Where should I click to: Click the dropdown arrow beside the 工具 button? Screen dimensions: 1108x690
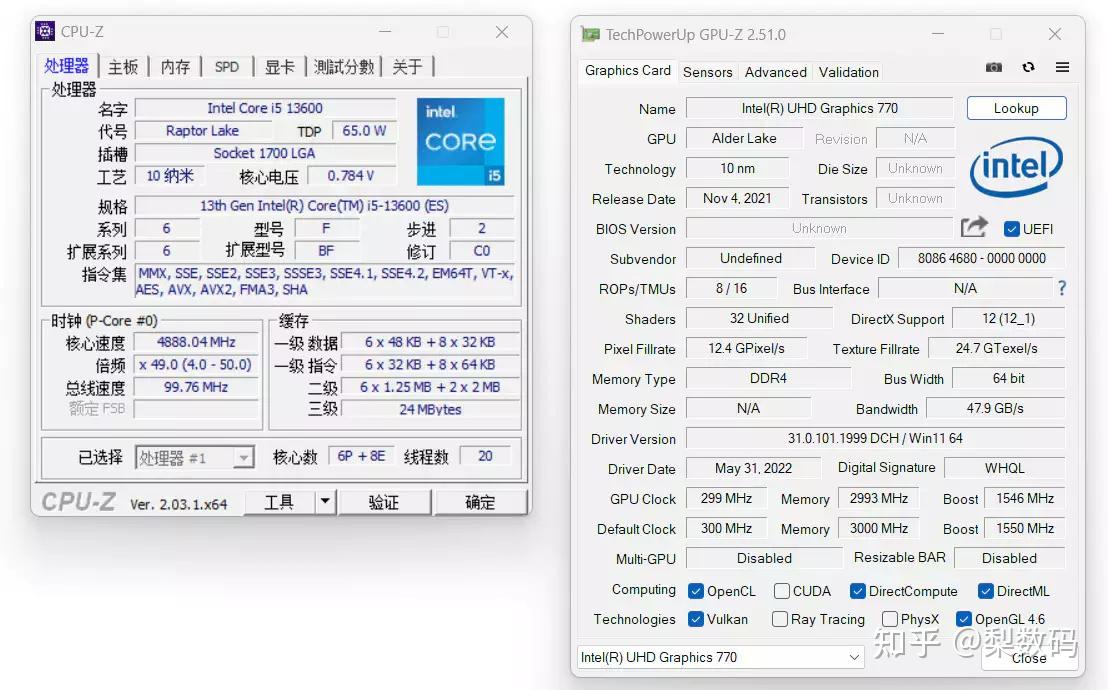[327, 502]
